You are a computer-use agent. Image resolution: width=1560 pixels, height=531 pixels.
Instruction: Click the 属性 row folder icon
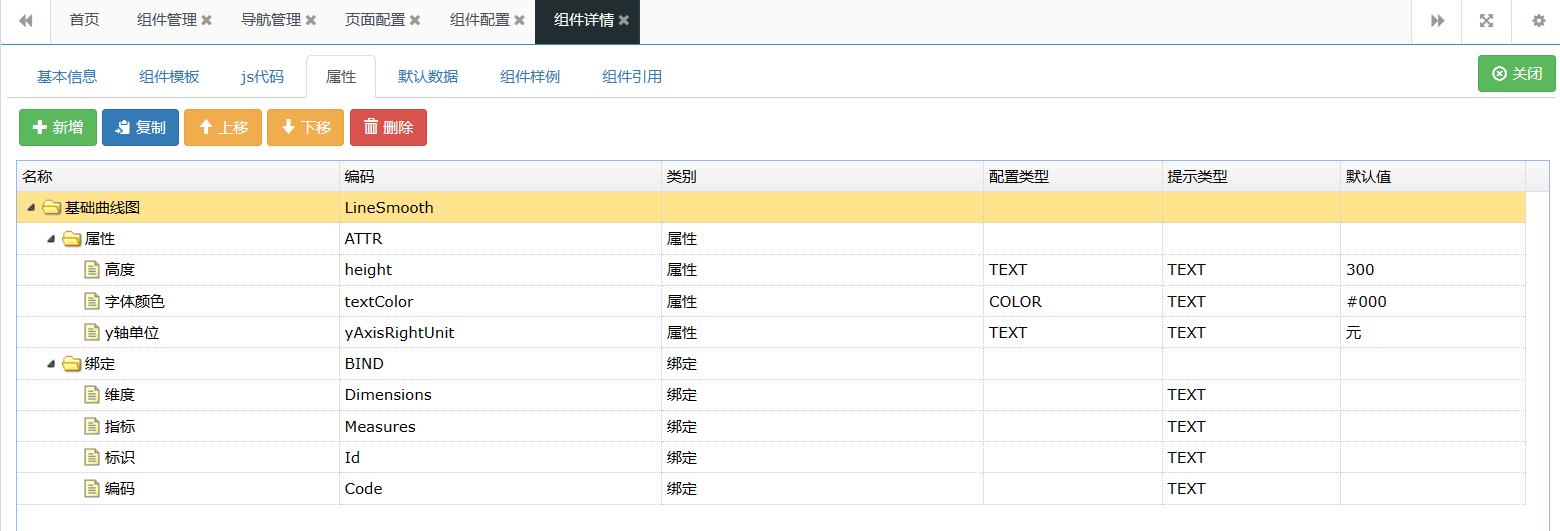[x=71, y=239]
